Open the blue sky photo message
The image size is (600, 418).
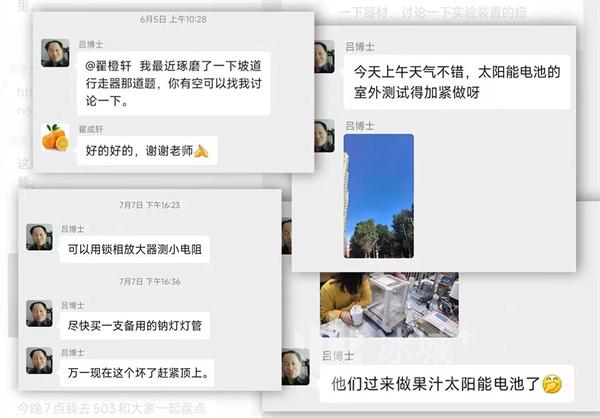[x=379, y=196]
